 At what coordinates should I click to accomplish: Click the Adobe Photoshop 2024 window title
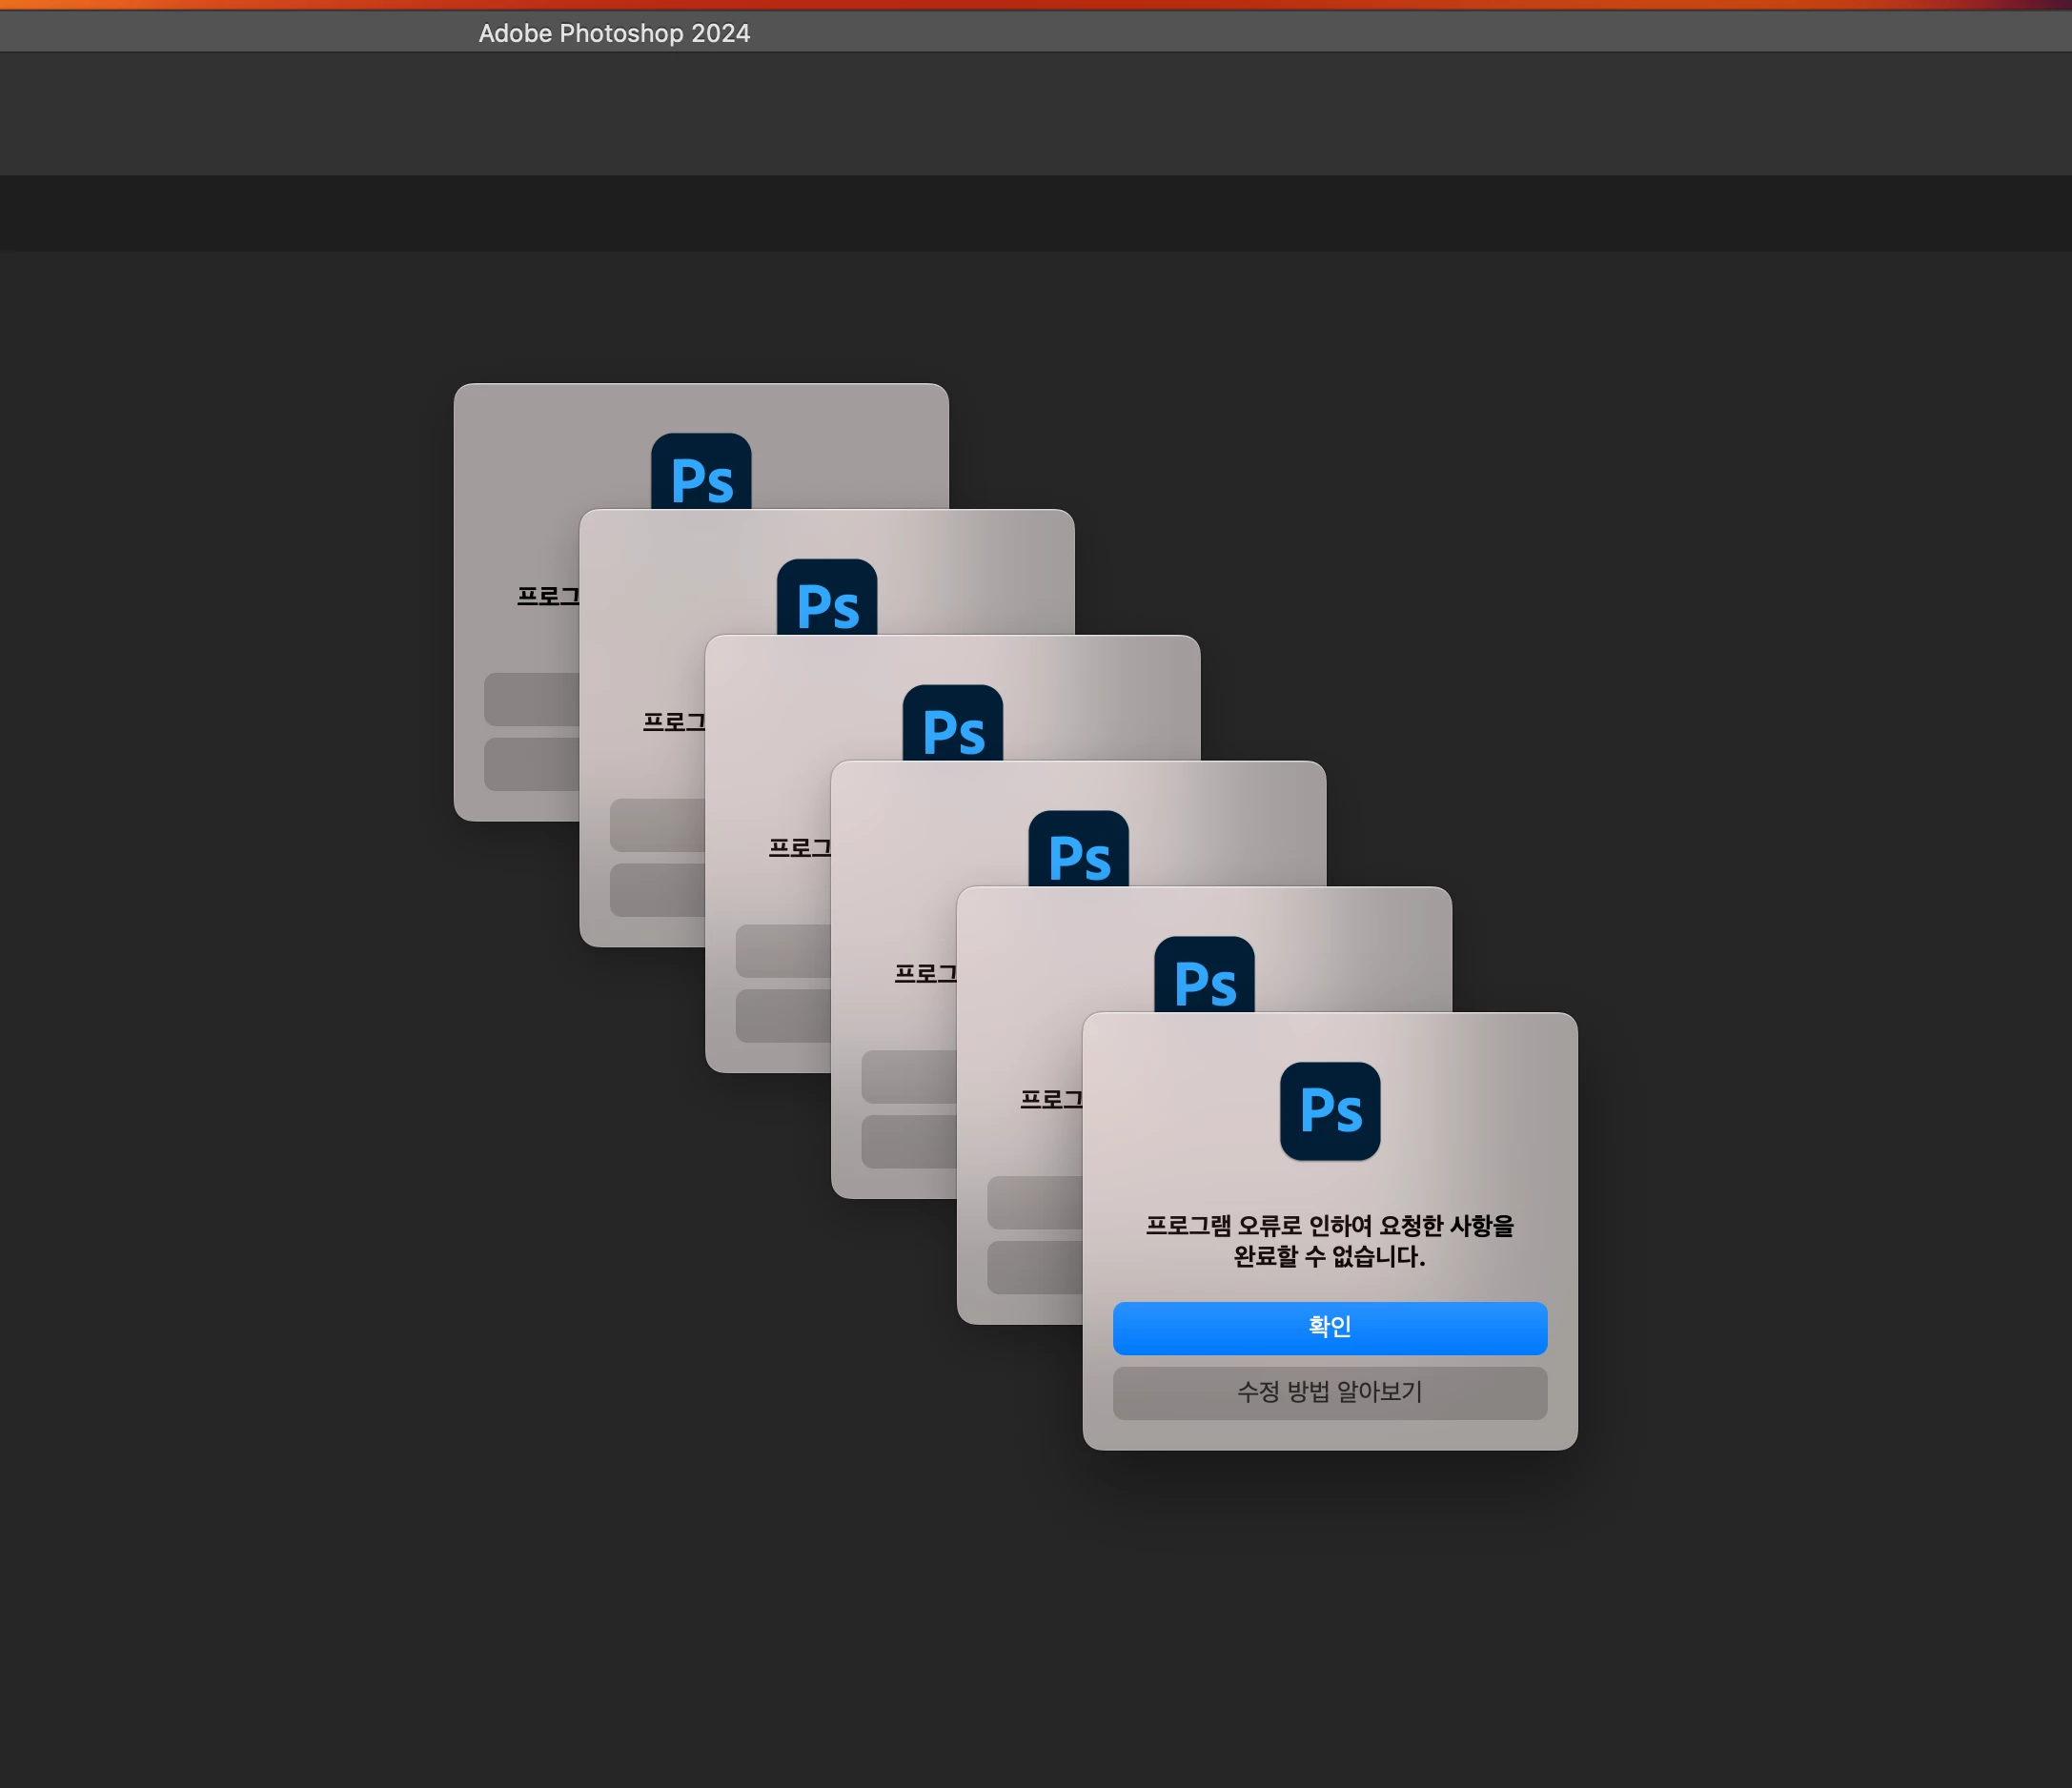(614, 33)
